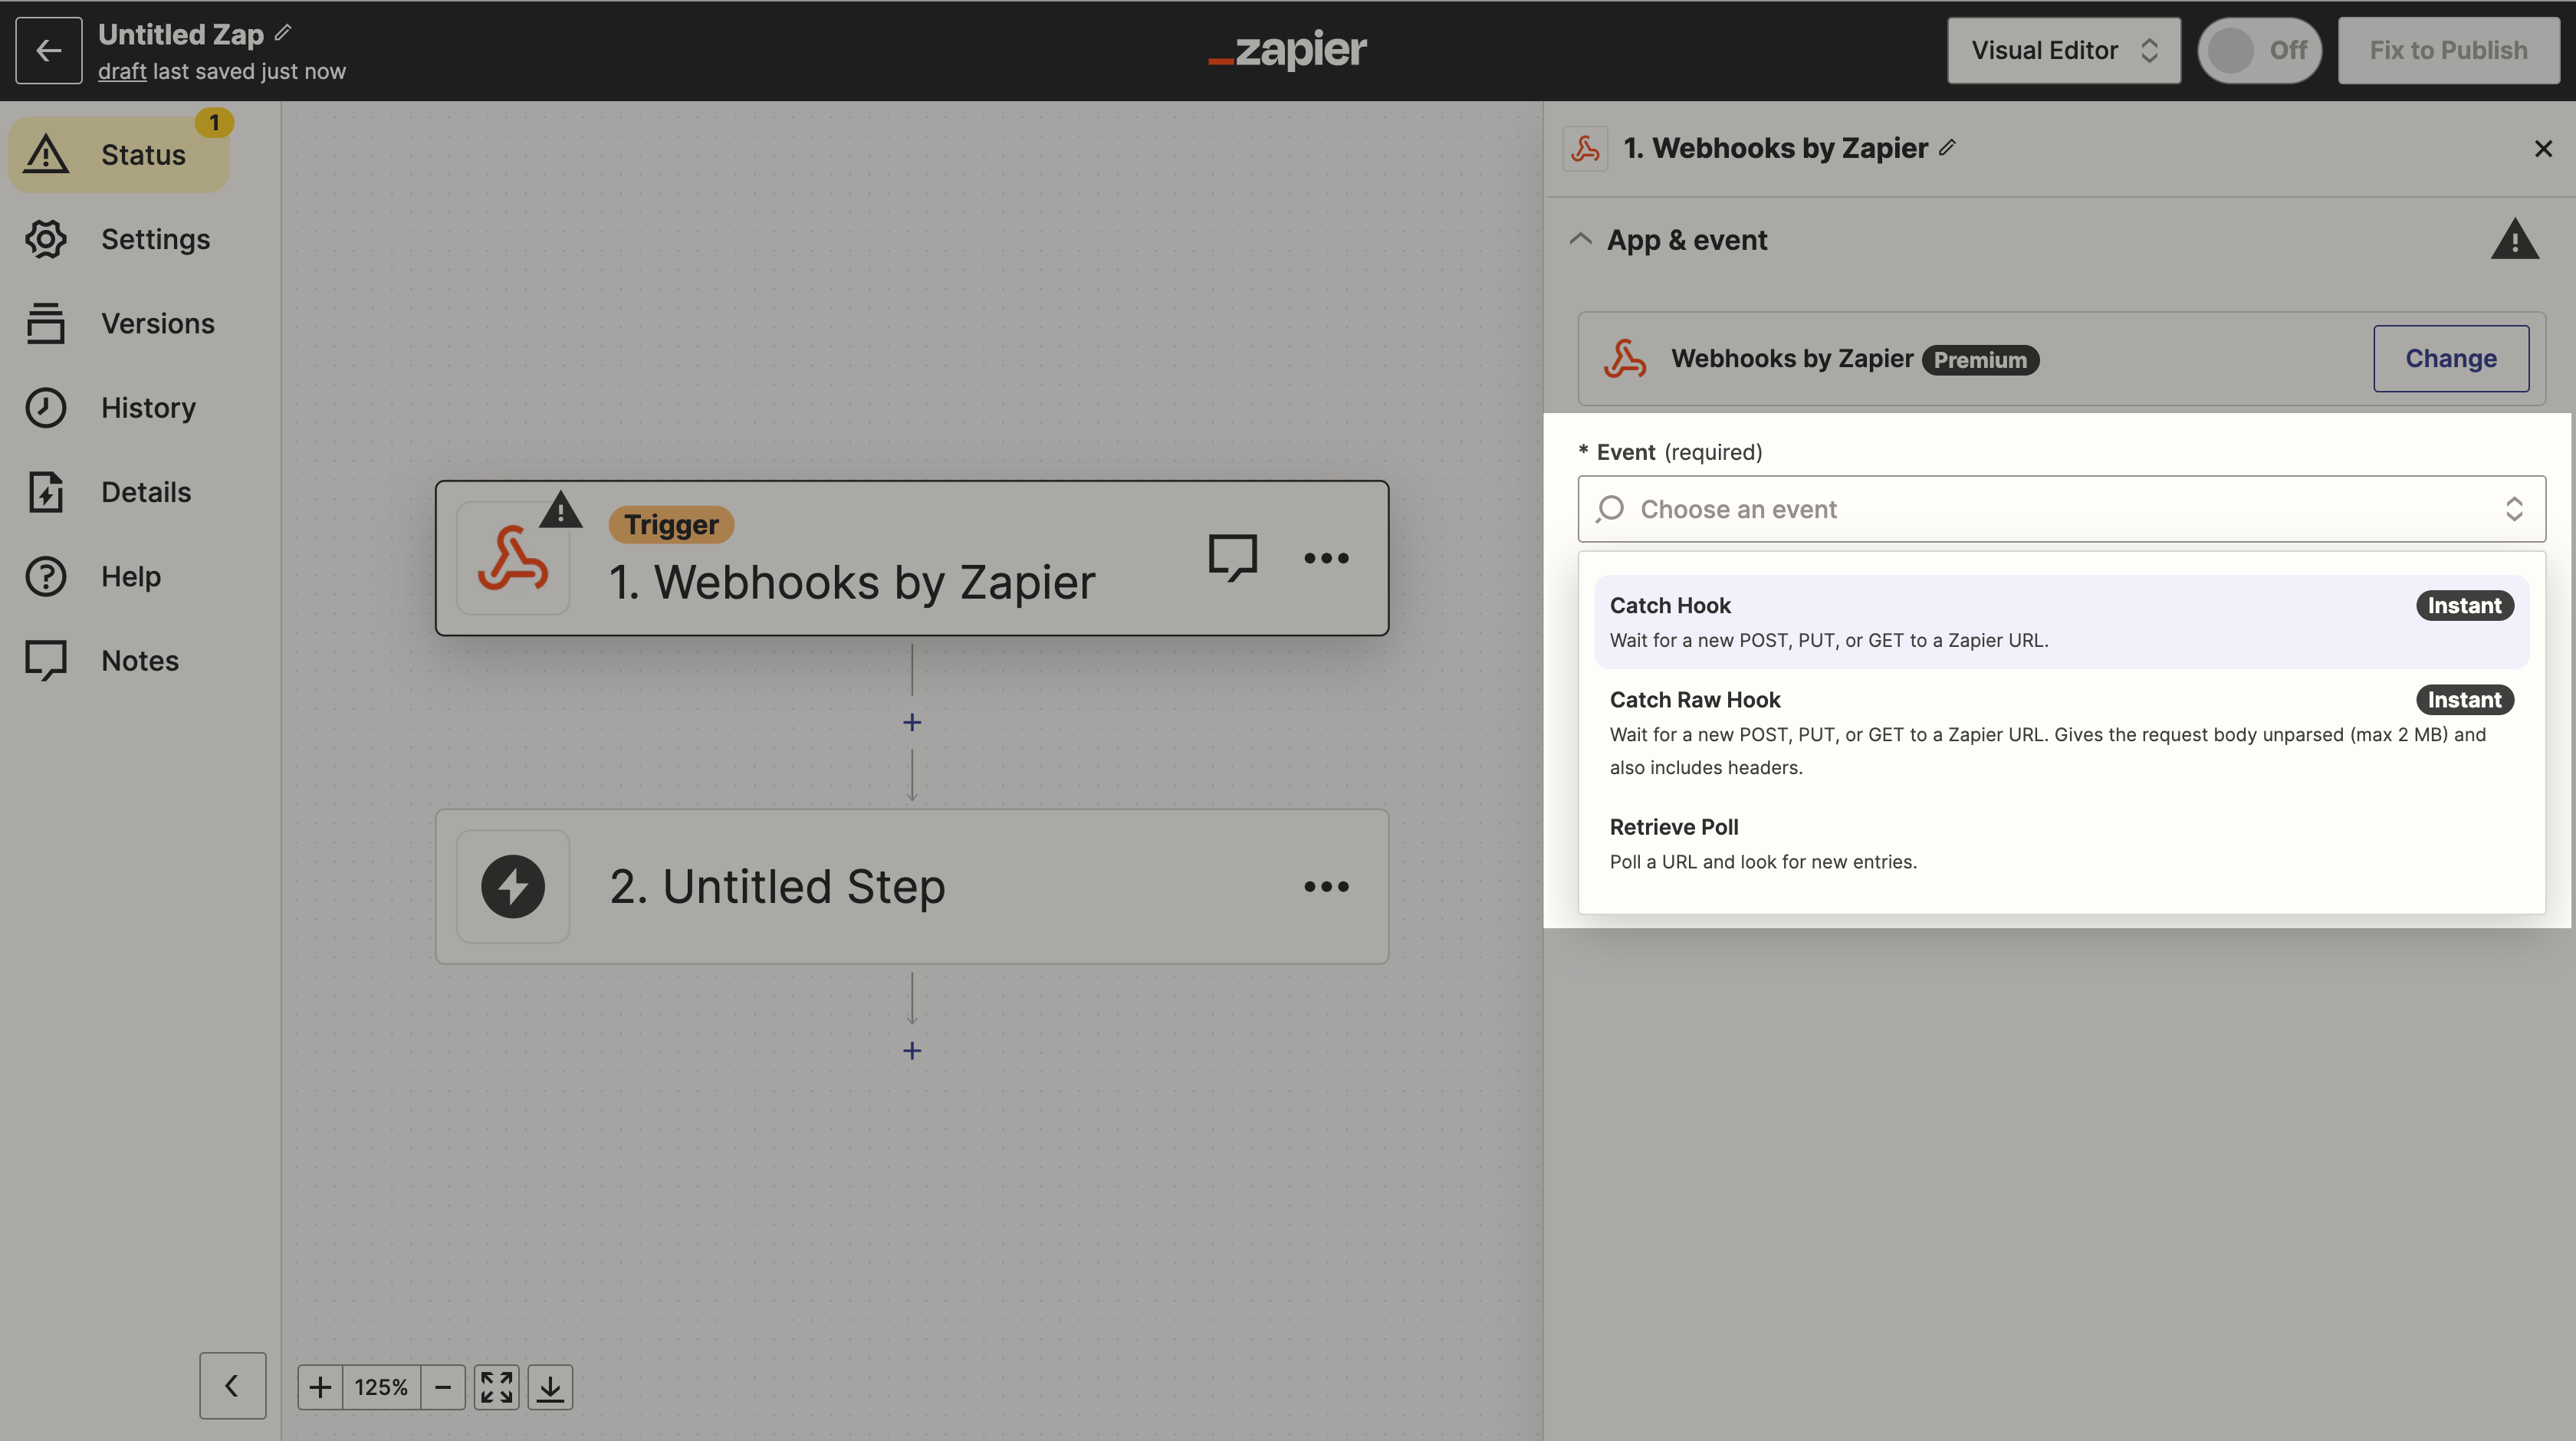Add a comment on the trigger step
Screen dimensions: 2576x1441
point(1232,558)
